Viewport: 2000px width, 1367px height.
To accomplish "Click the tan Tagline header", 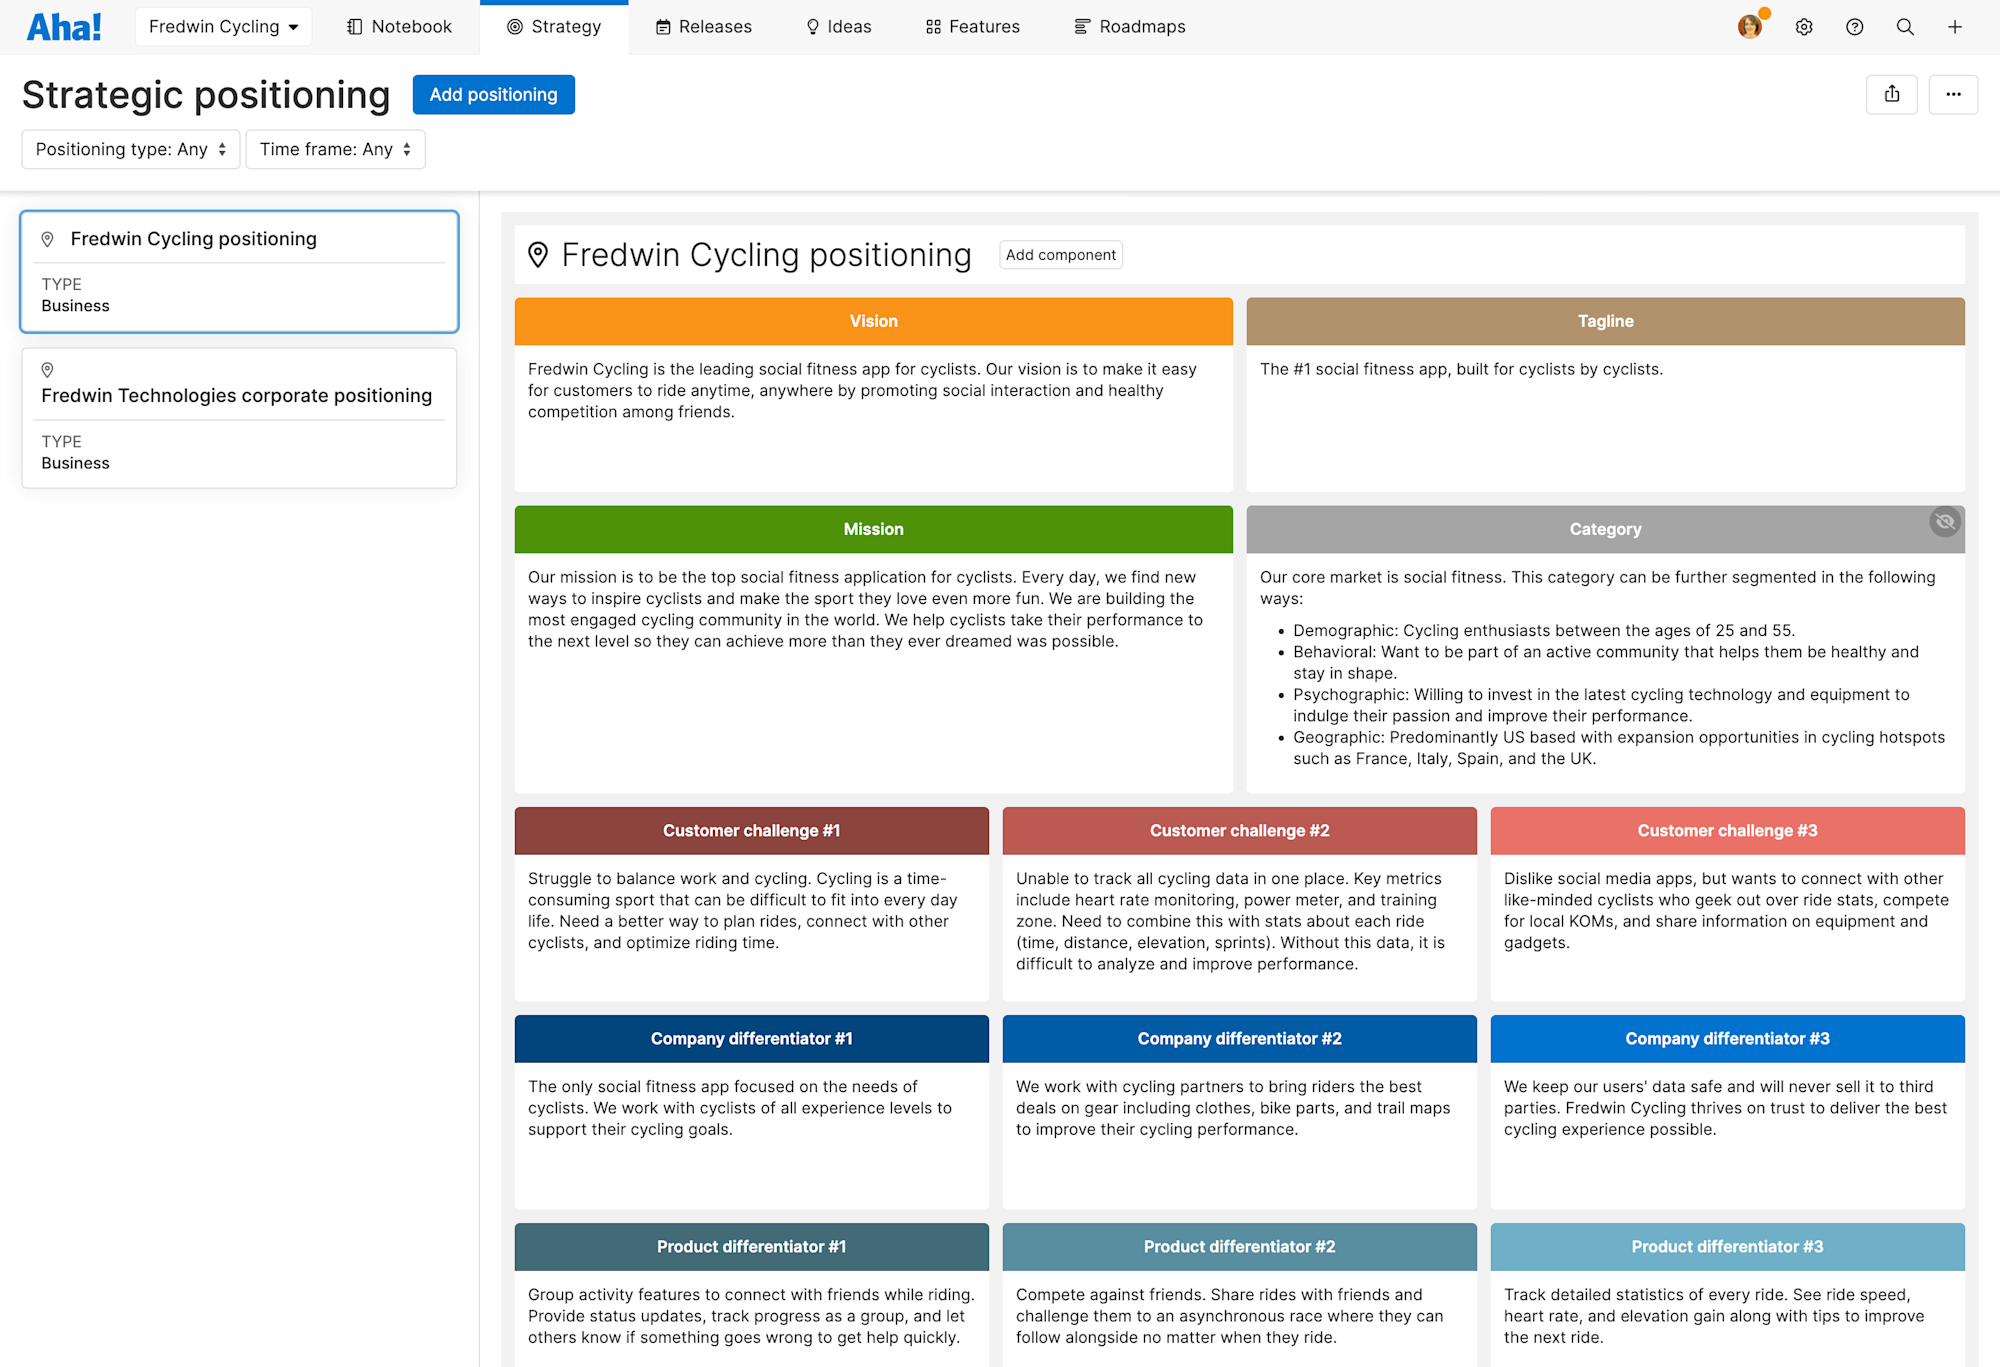I will coord(1605,321).
